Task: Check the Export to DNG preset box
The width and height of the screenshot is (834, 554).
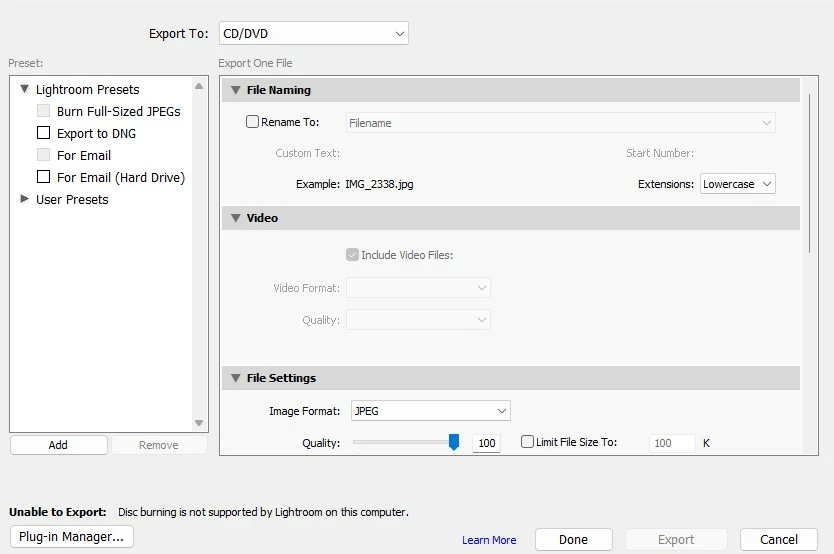Action: tap(44, 132)
